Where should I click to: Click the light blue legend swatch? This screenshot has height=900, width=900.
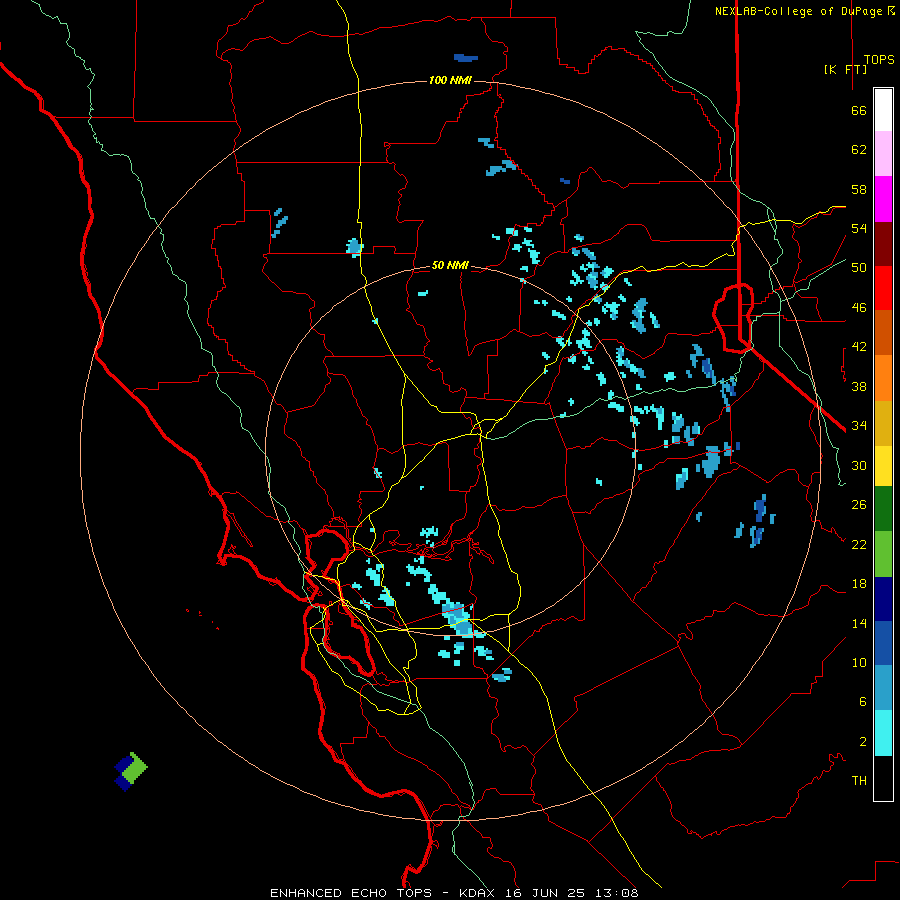(x=883, y=688)
